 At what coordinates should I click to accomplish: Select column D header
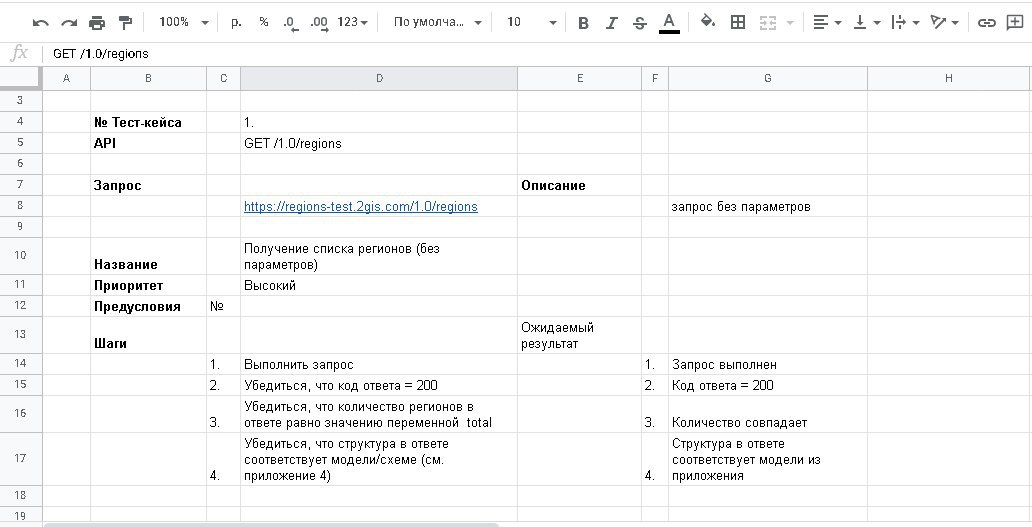coord(379,78)
